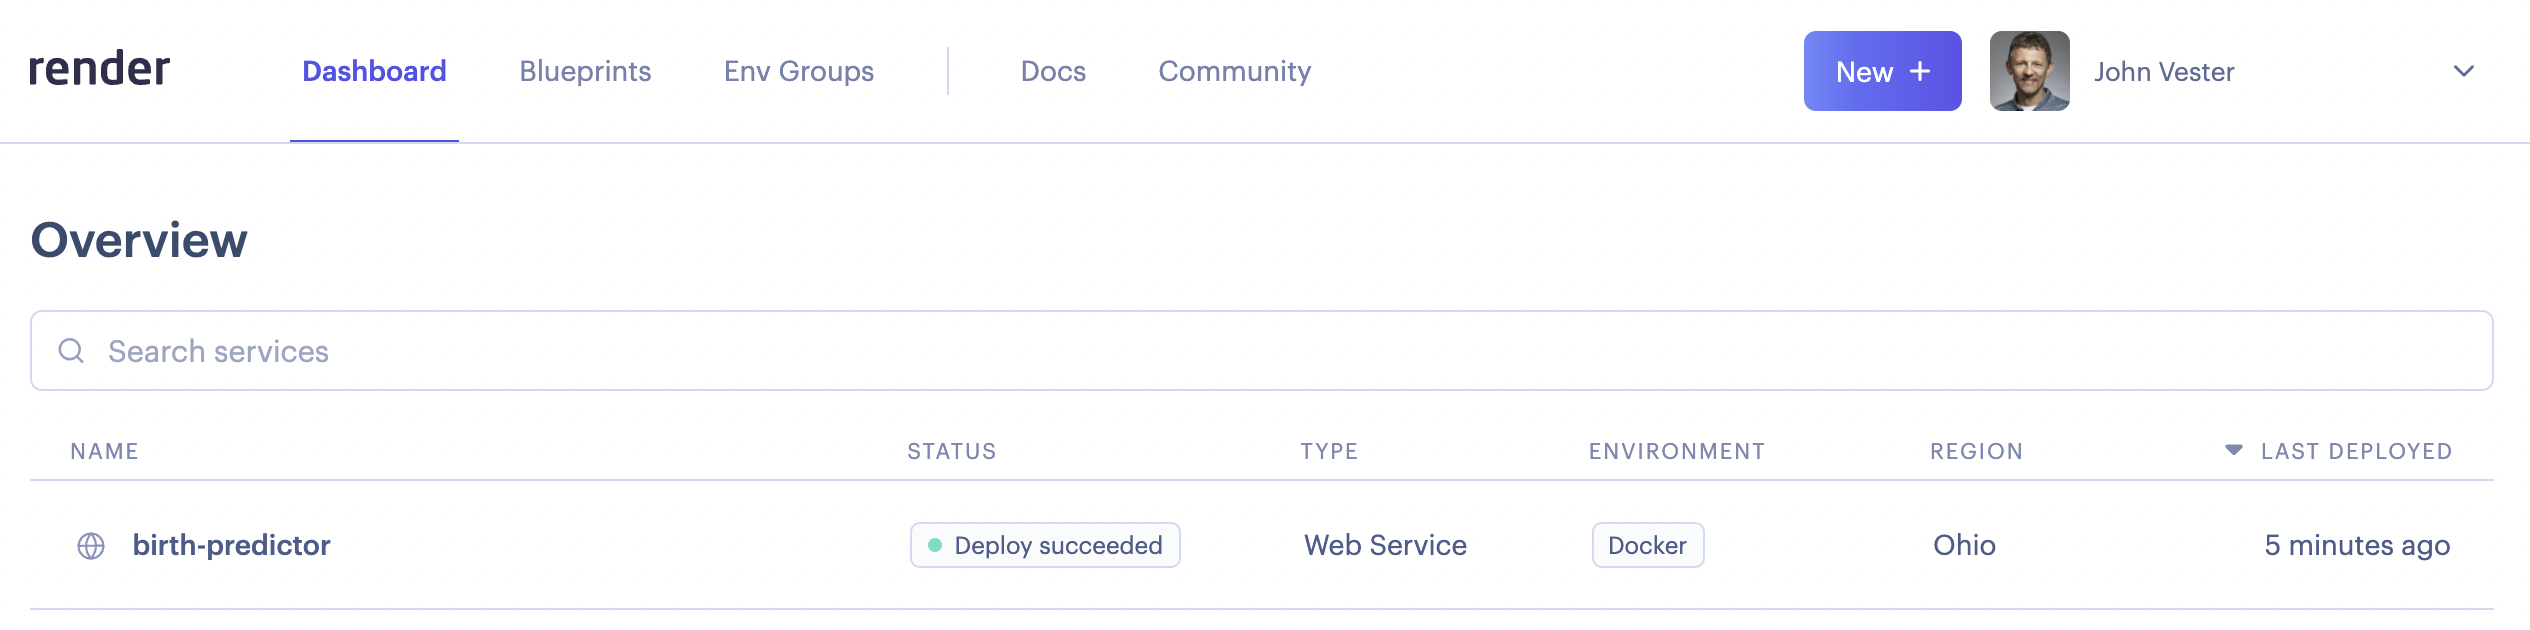Open the Docs page

[1051, 71]
